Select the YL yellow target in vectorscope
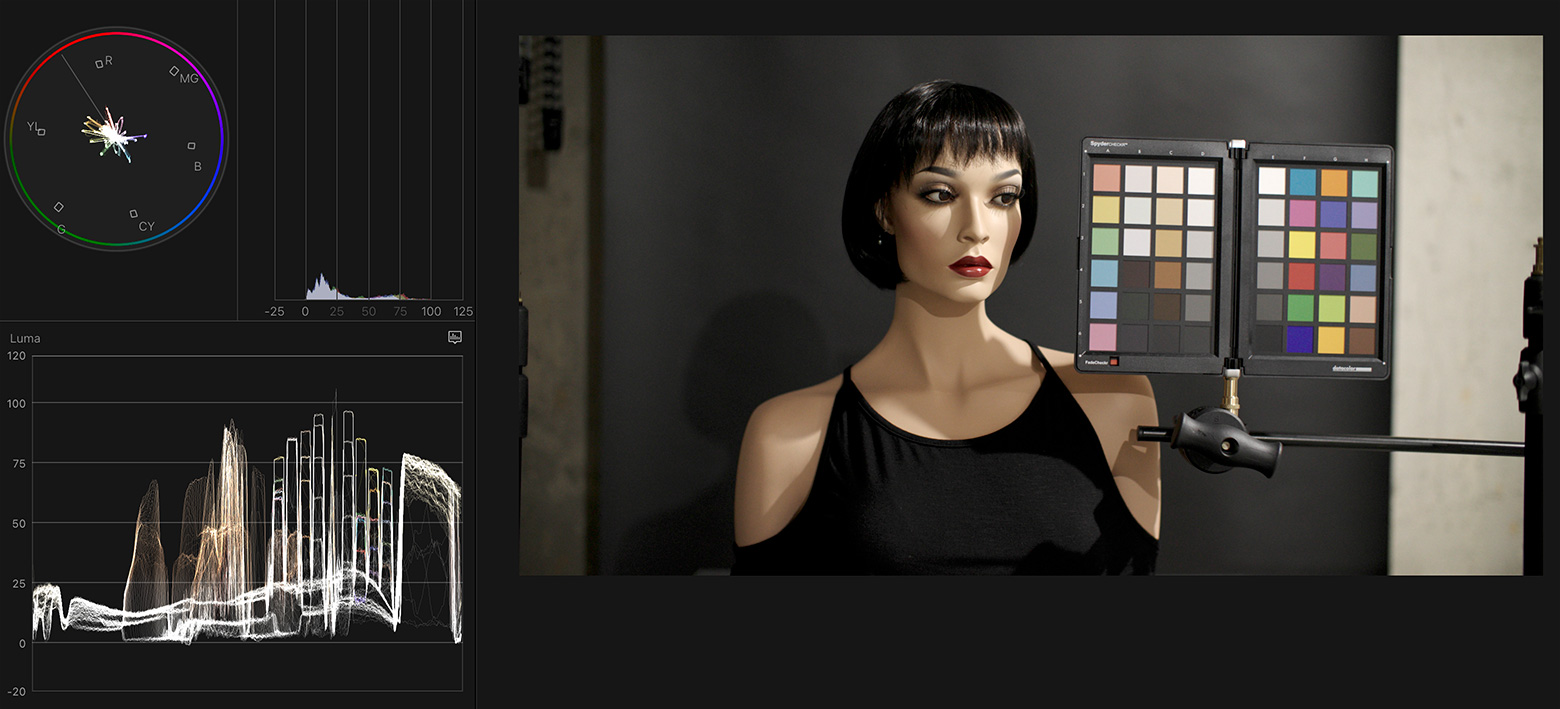The width and height of the screenshot is (1560, 709). click(41, 131)
